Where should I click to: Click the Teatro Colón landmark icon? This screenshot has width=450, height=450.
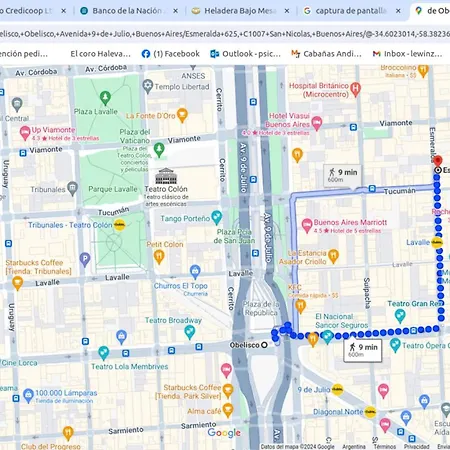(166, 176)
